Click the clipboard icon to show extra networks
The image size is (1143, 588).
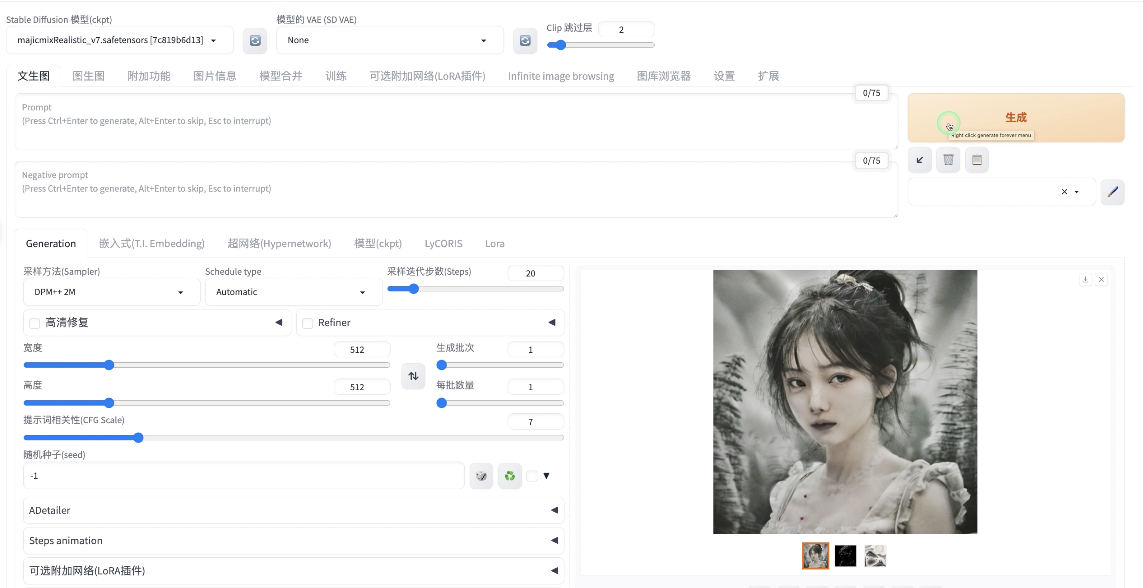click(977, 160)
